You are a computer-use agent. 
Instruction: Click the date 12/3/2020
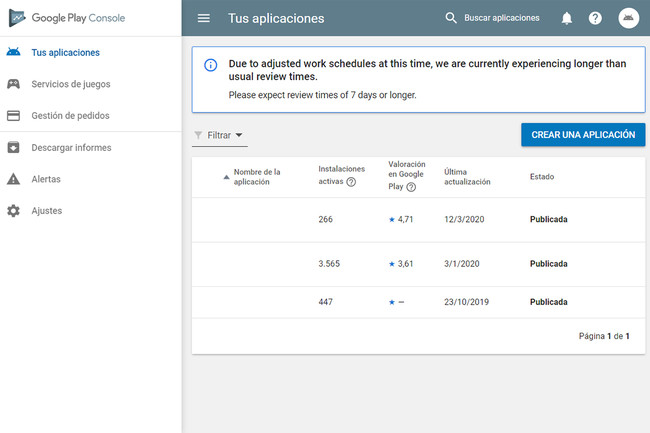click(464, 220)
